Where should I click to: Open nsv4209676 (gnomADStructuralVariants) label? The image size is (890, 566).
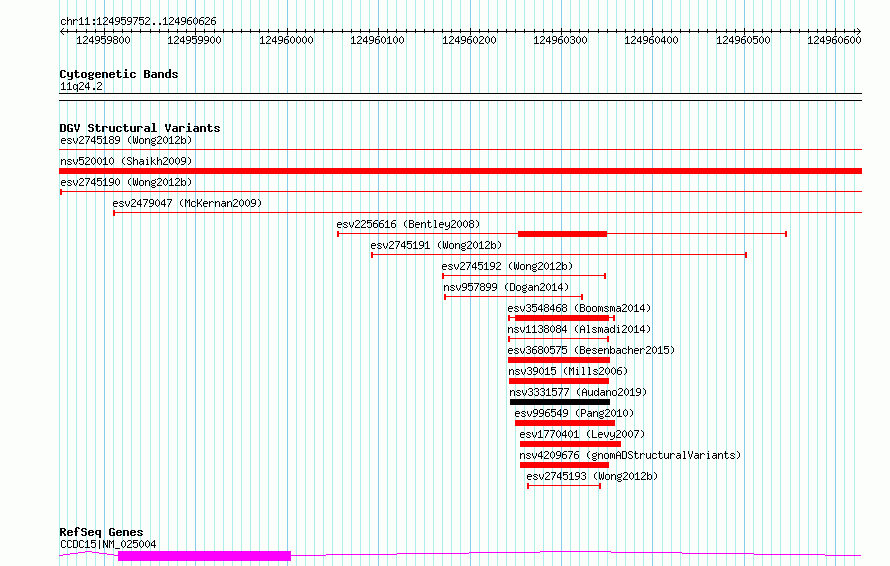click(630, 455)
